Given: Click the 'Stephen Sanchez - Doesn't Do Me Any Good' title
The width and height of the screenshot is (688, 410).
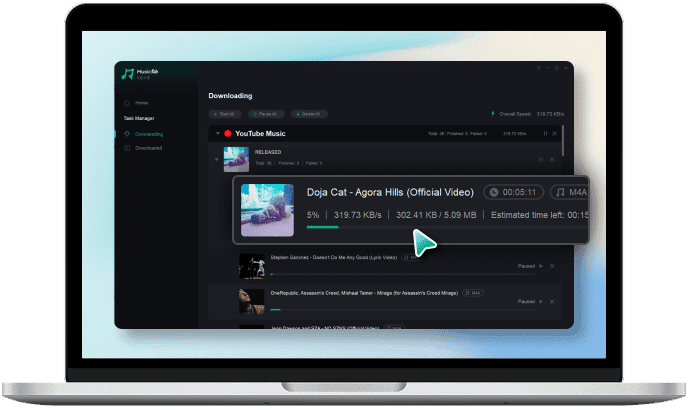Looking at the screenshot, I should pyautogui.click(x=333, y=257).
